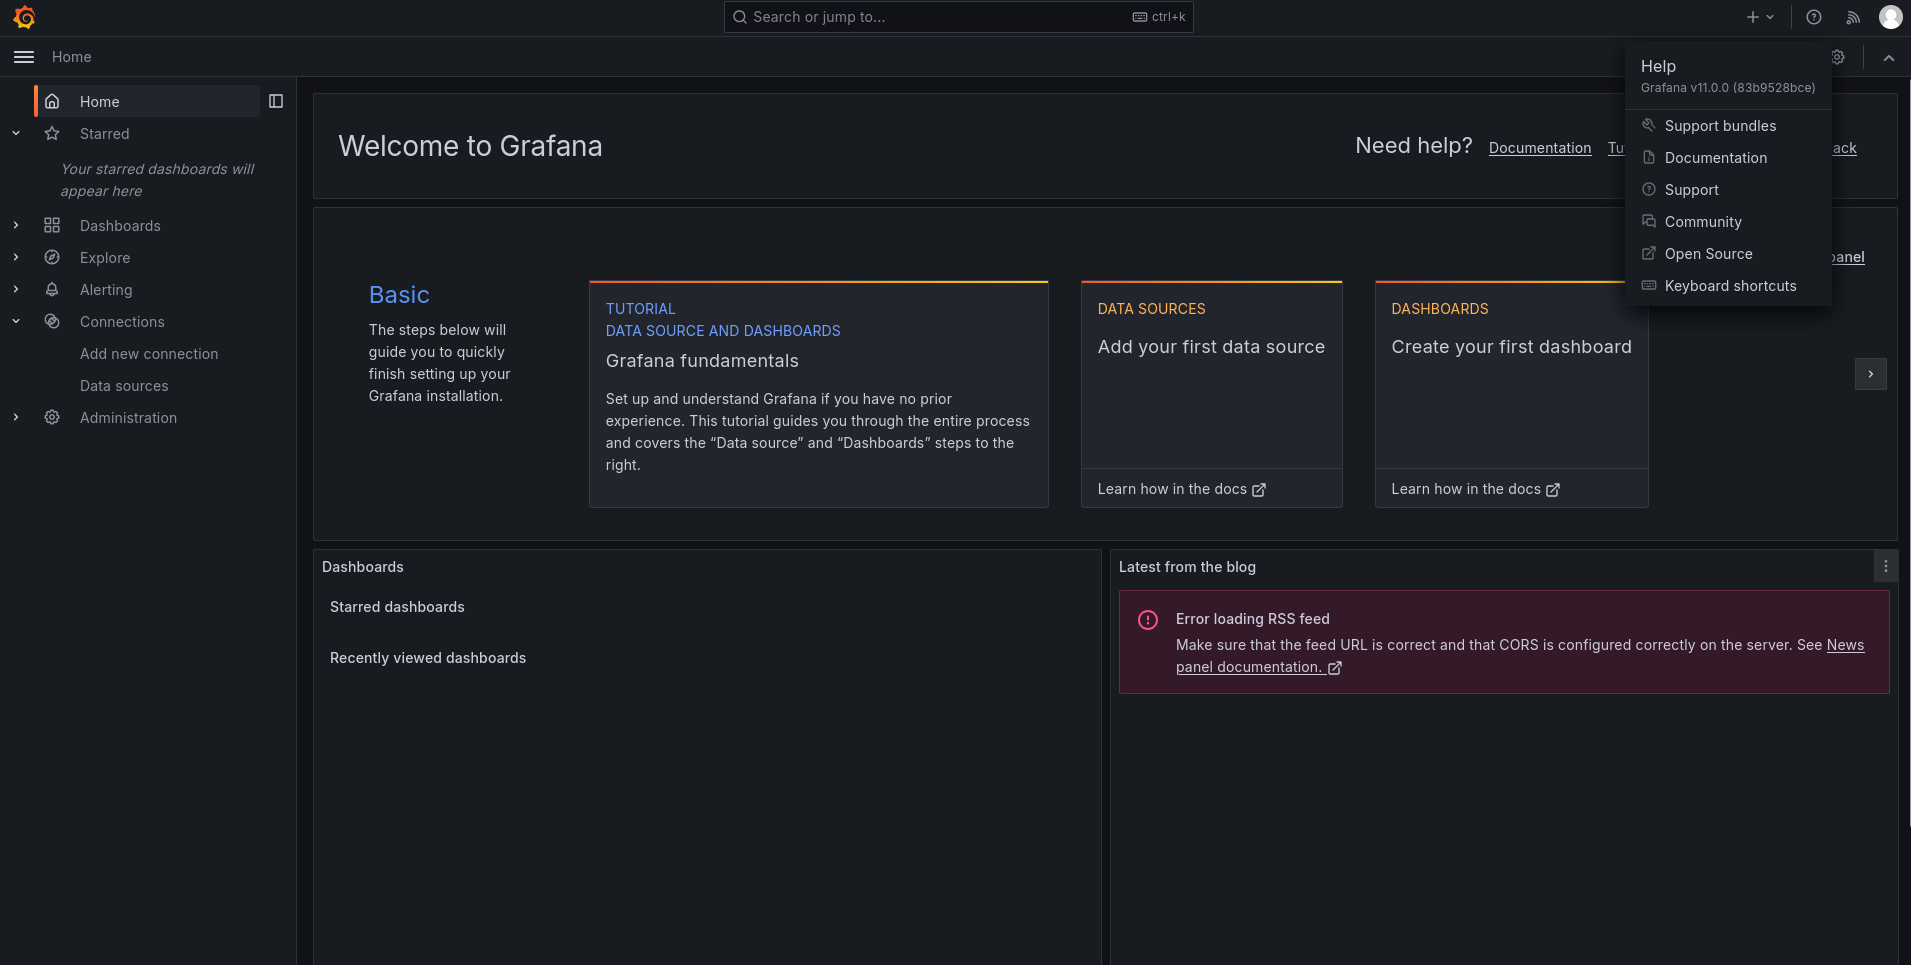Click the Starred star icon

pos(52,133)
